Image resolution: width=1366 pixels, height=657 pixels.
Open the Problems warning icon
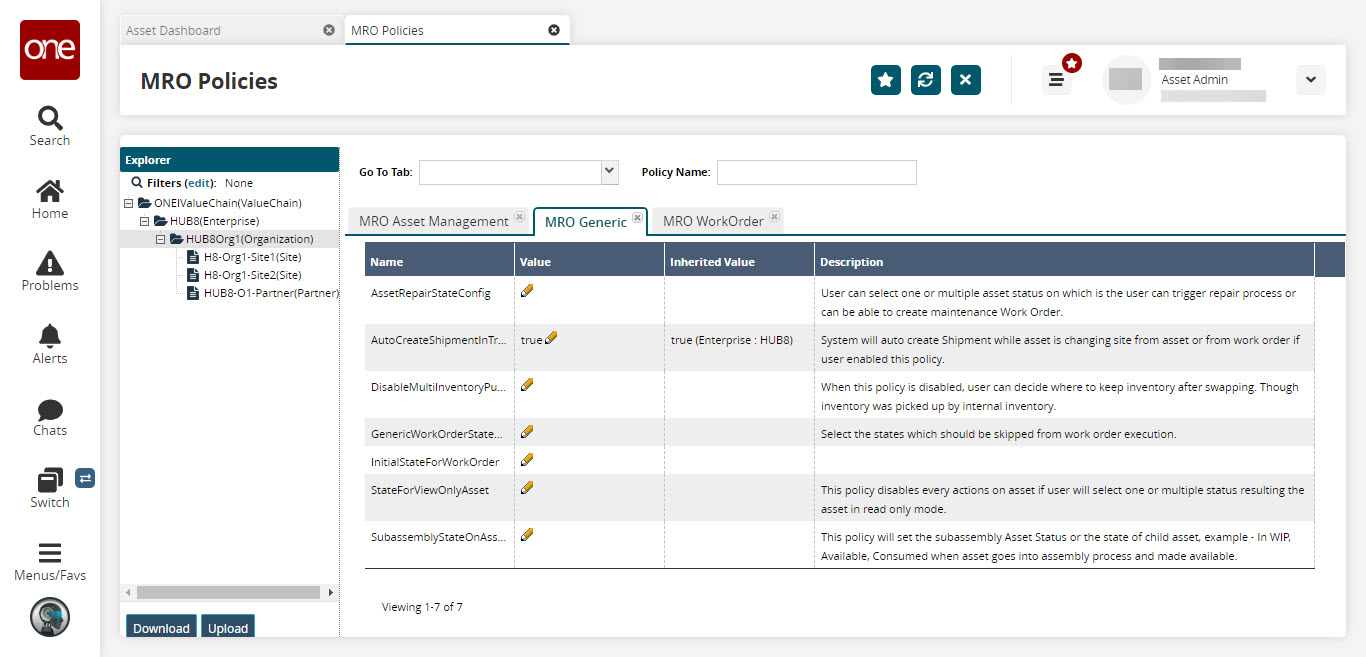tap(49, 264)
